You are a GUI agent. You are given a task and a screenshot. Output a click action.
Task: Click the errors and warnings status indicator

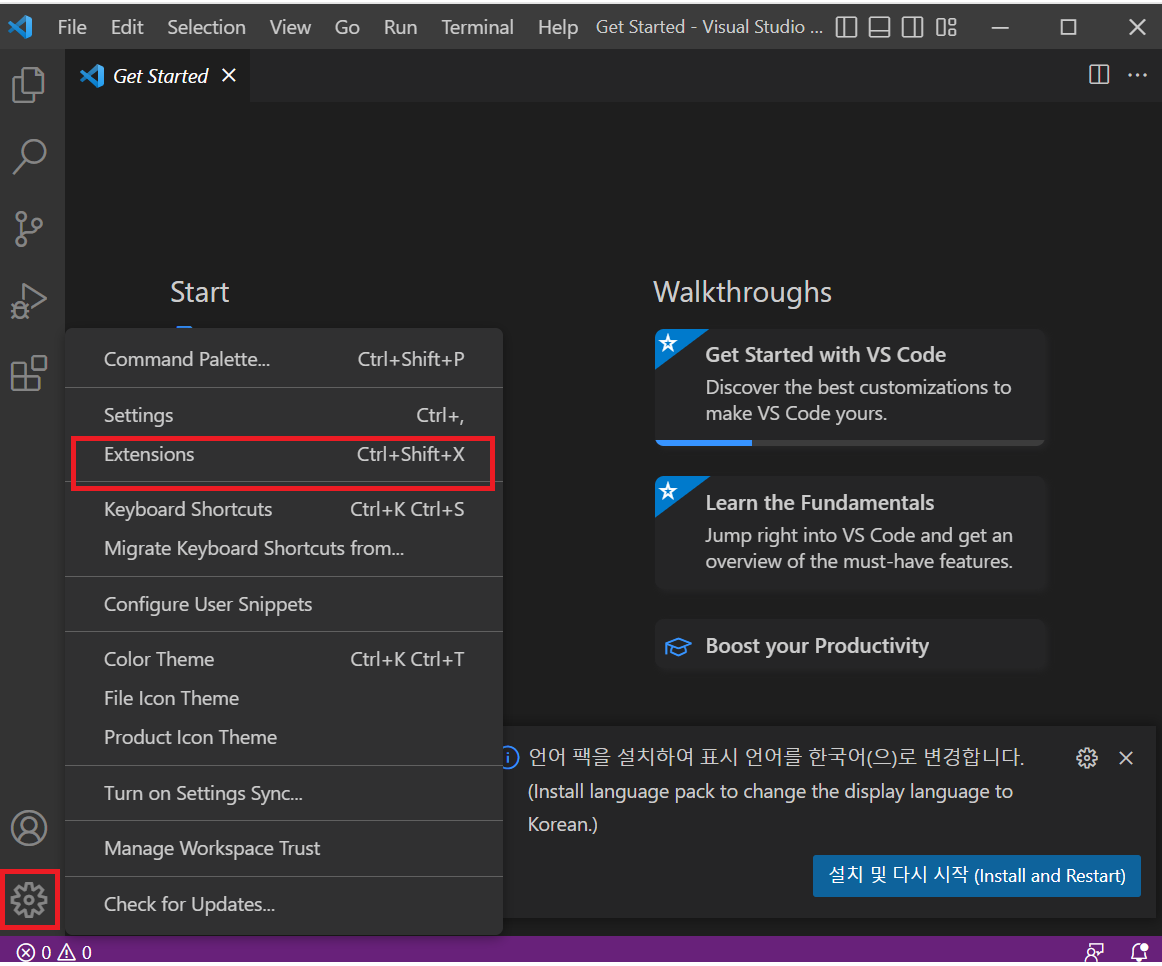(54, 952)
